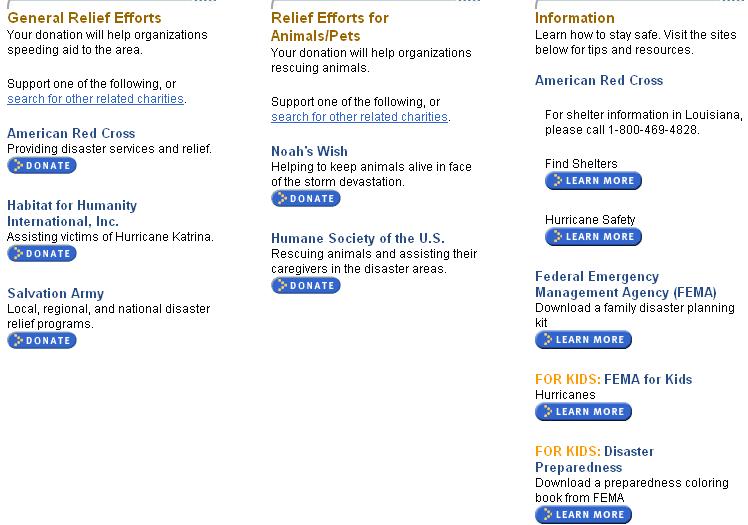Open Habitat for Humanity International heading

tap(72, 213)
